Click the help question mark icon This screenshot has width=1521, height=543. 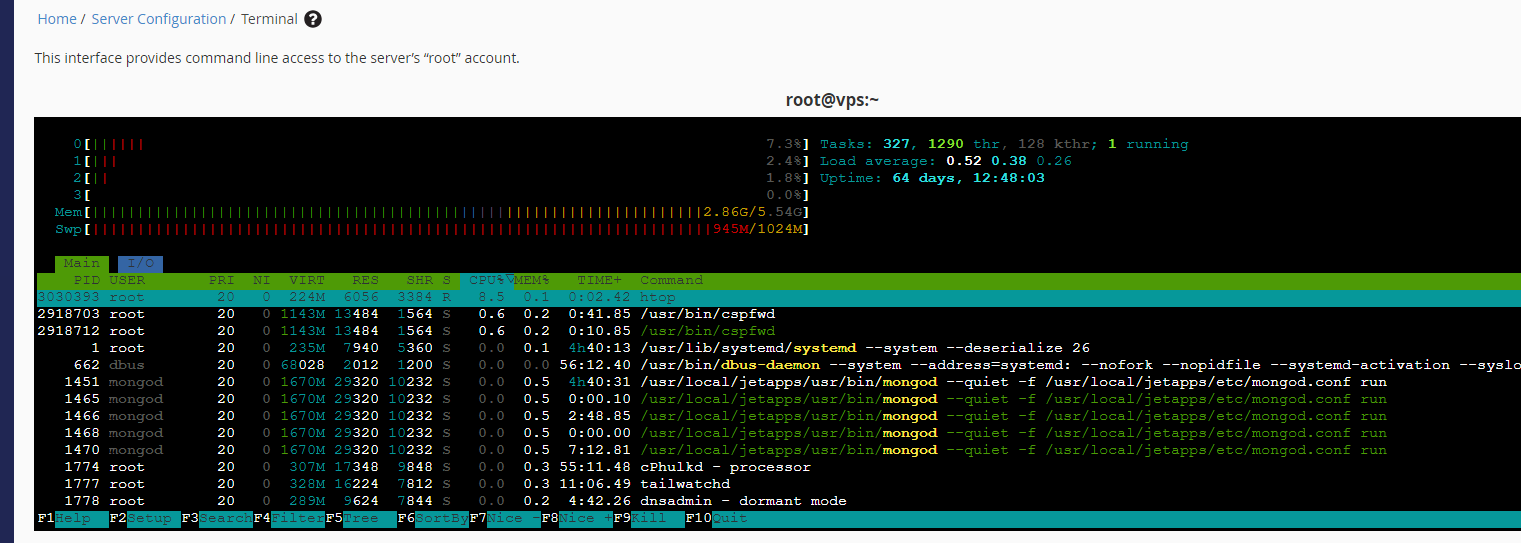tap(313, 19)
